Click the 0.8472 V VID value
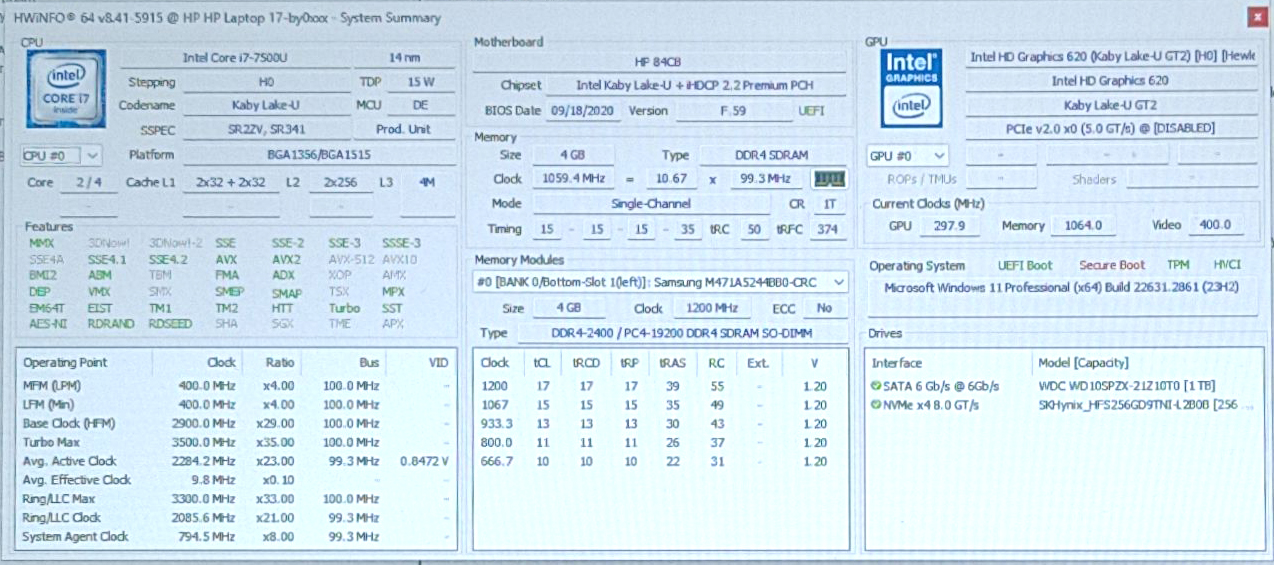Screen dimensions: 1274x565 424,461
